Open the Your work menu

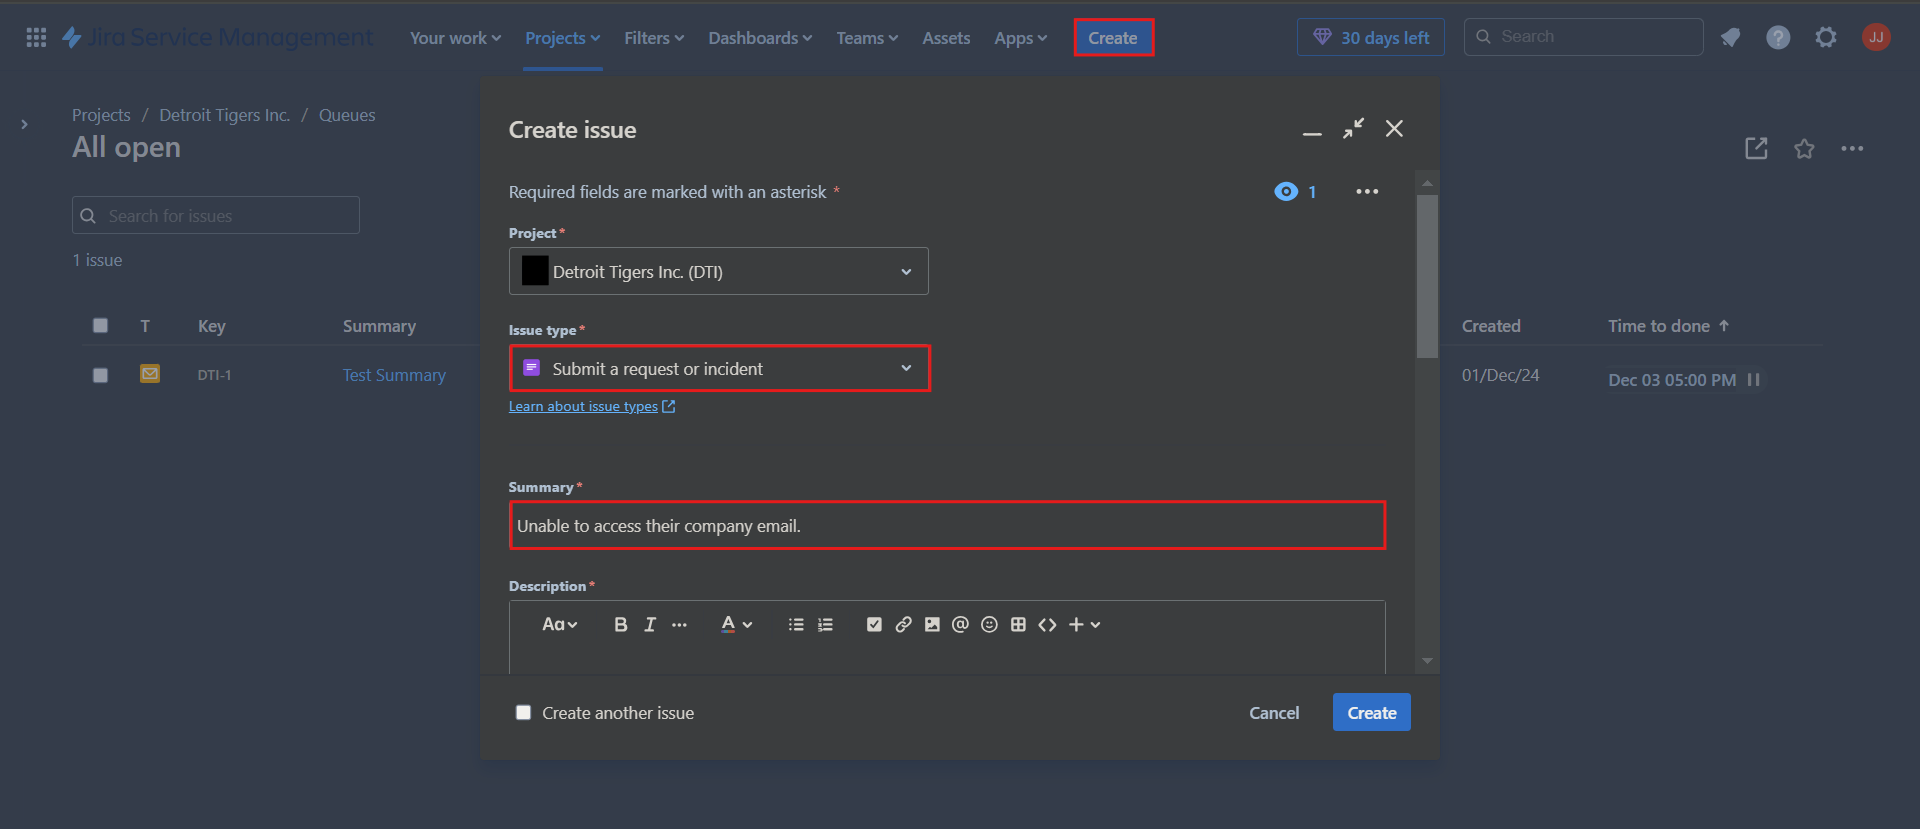[455, 38]
